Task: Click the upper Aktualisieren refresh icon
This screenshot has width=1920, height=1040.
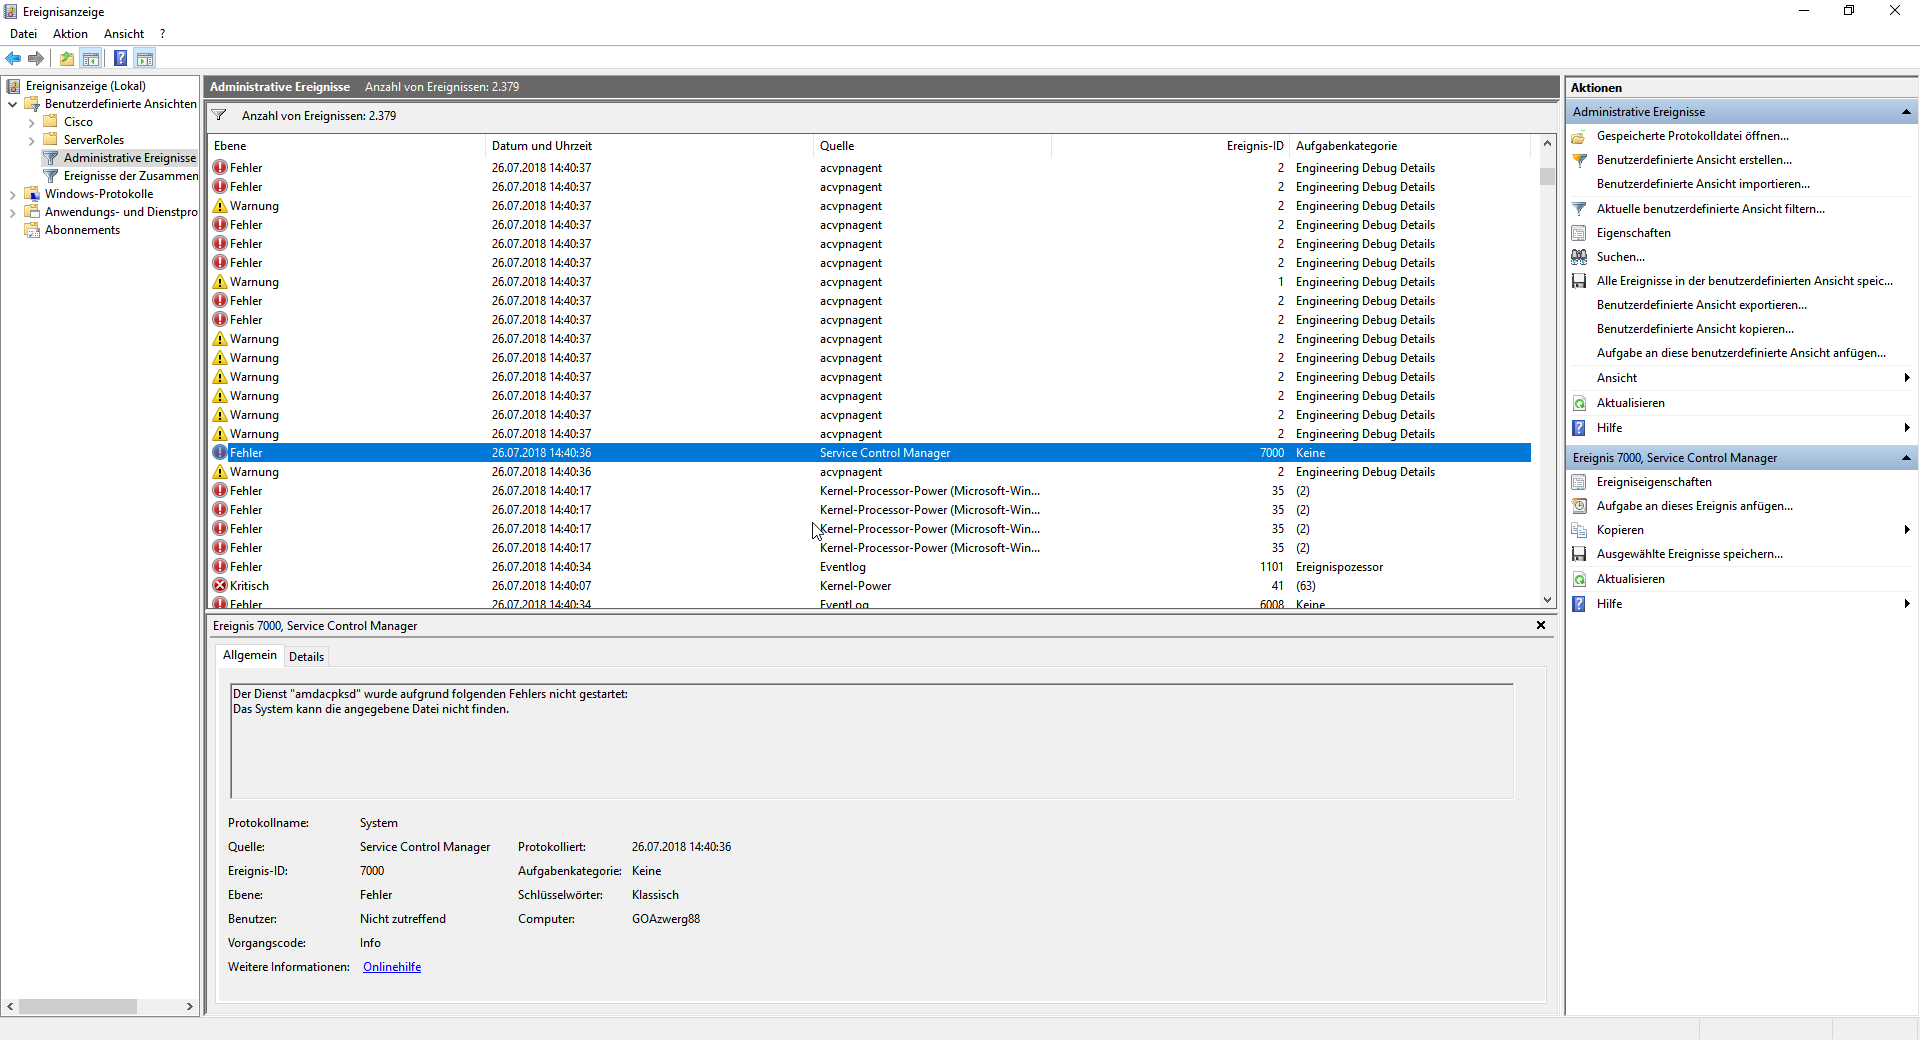Action: [x=1579, y=403]
